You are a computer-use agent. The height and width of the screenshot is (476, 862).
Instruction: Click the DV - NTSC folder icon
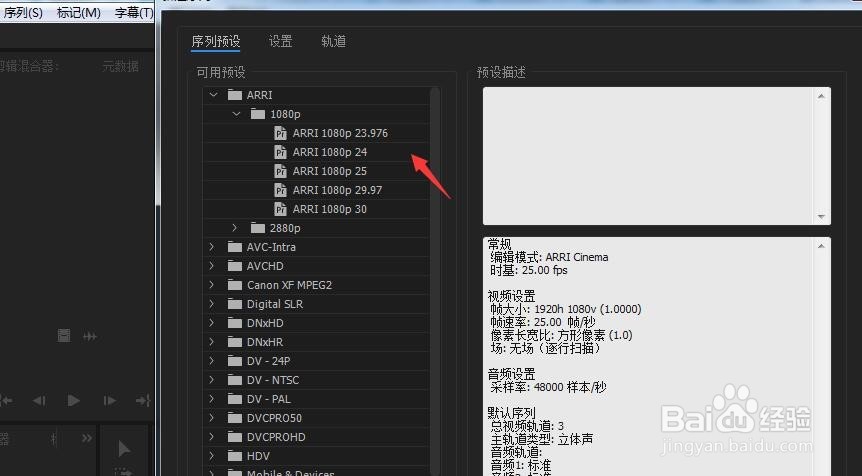coord(235,380)
